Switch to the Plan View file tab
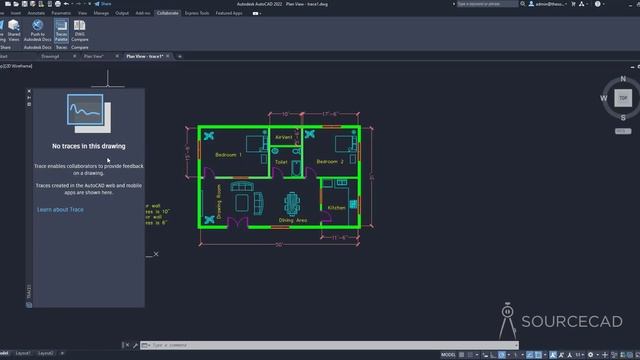 [93, 56]
